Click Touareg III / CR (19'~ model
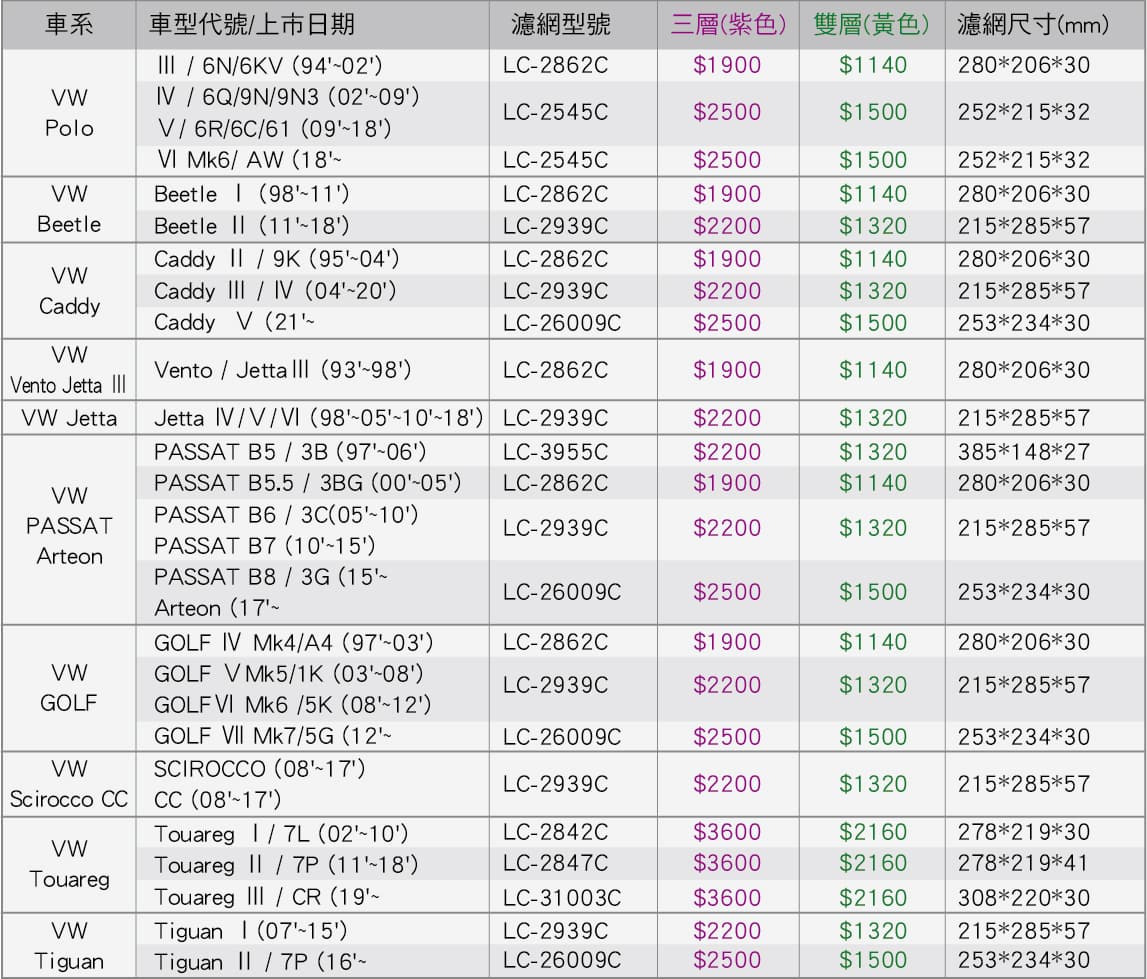Viewport: 1147px width, 979px height. (266, 897)
